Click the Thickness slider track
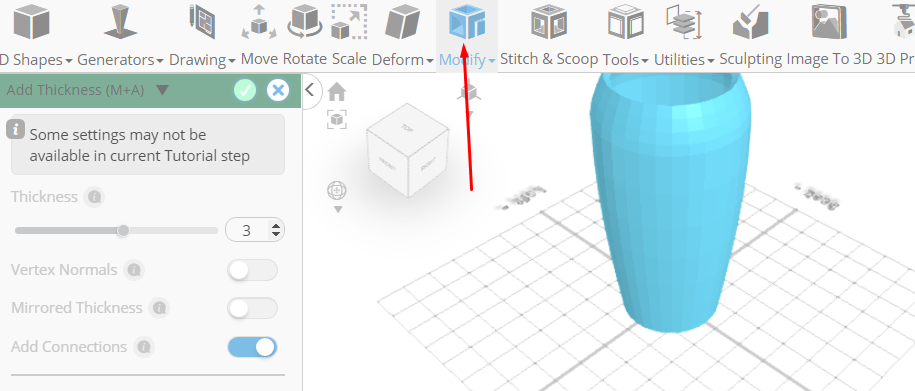The width and height of the screenshot is (915, 391). click(116, 231)
